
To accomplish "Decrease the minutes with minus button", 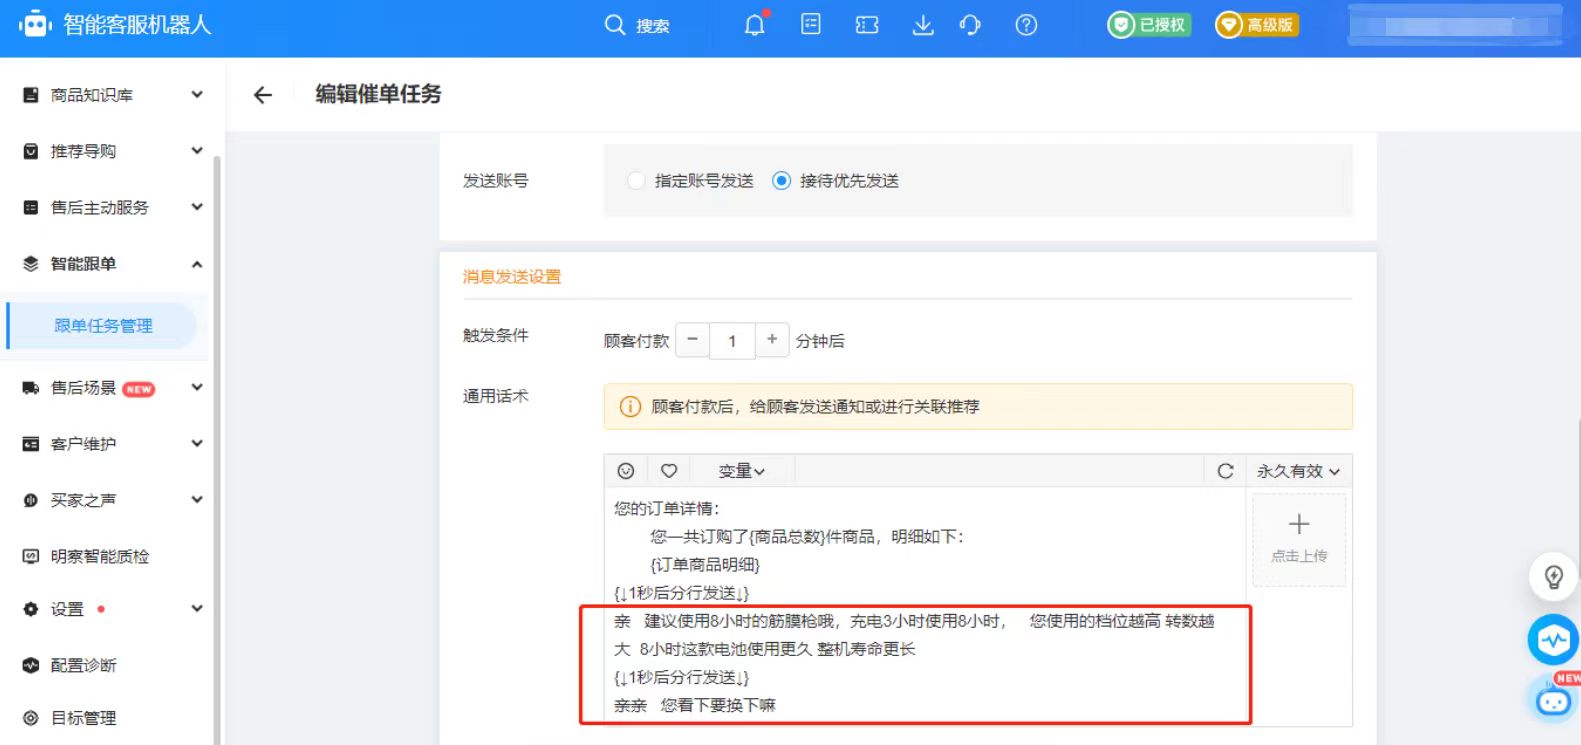I will [692, 340].
